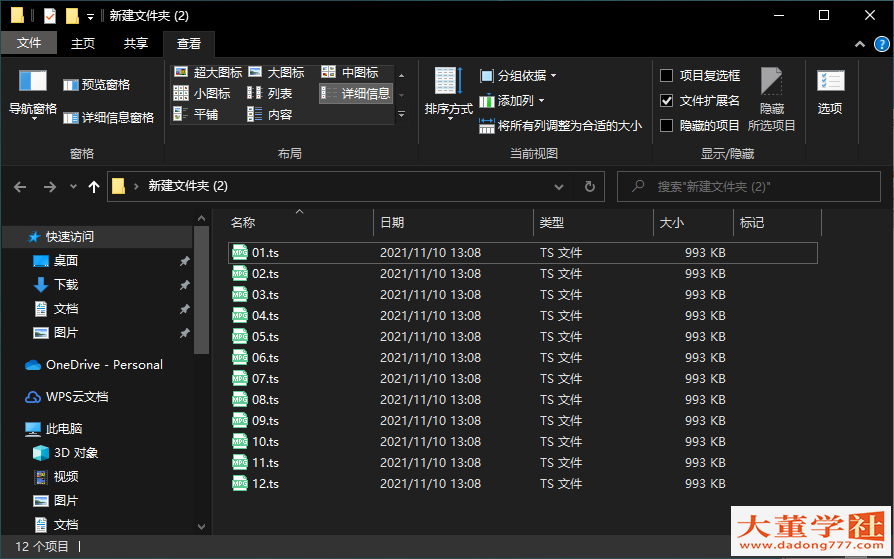This screenshot has width=894, height=559.
Task: Select the file 03.ts
Action: (x=523, y=294)
